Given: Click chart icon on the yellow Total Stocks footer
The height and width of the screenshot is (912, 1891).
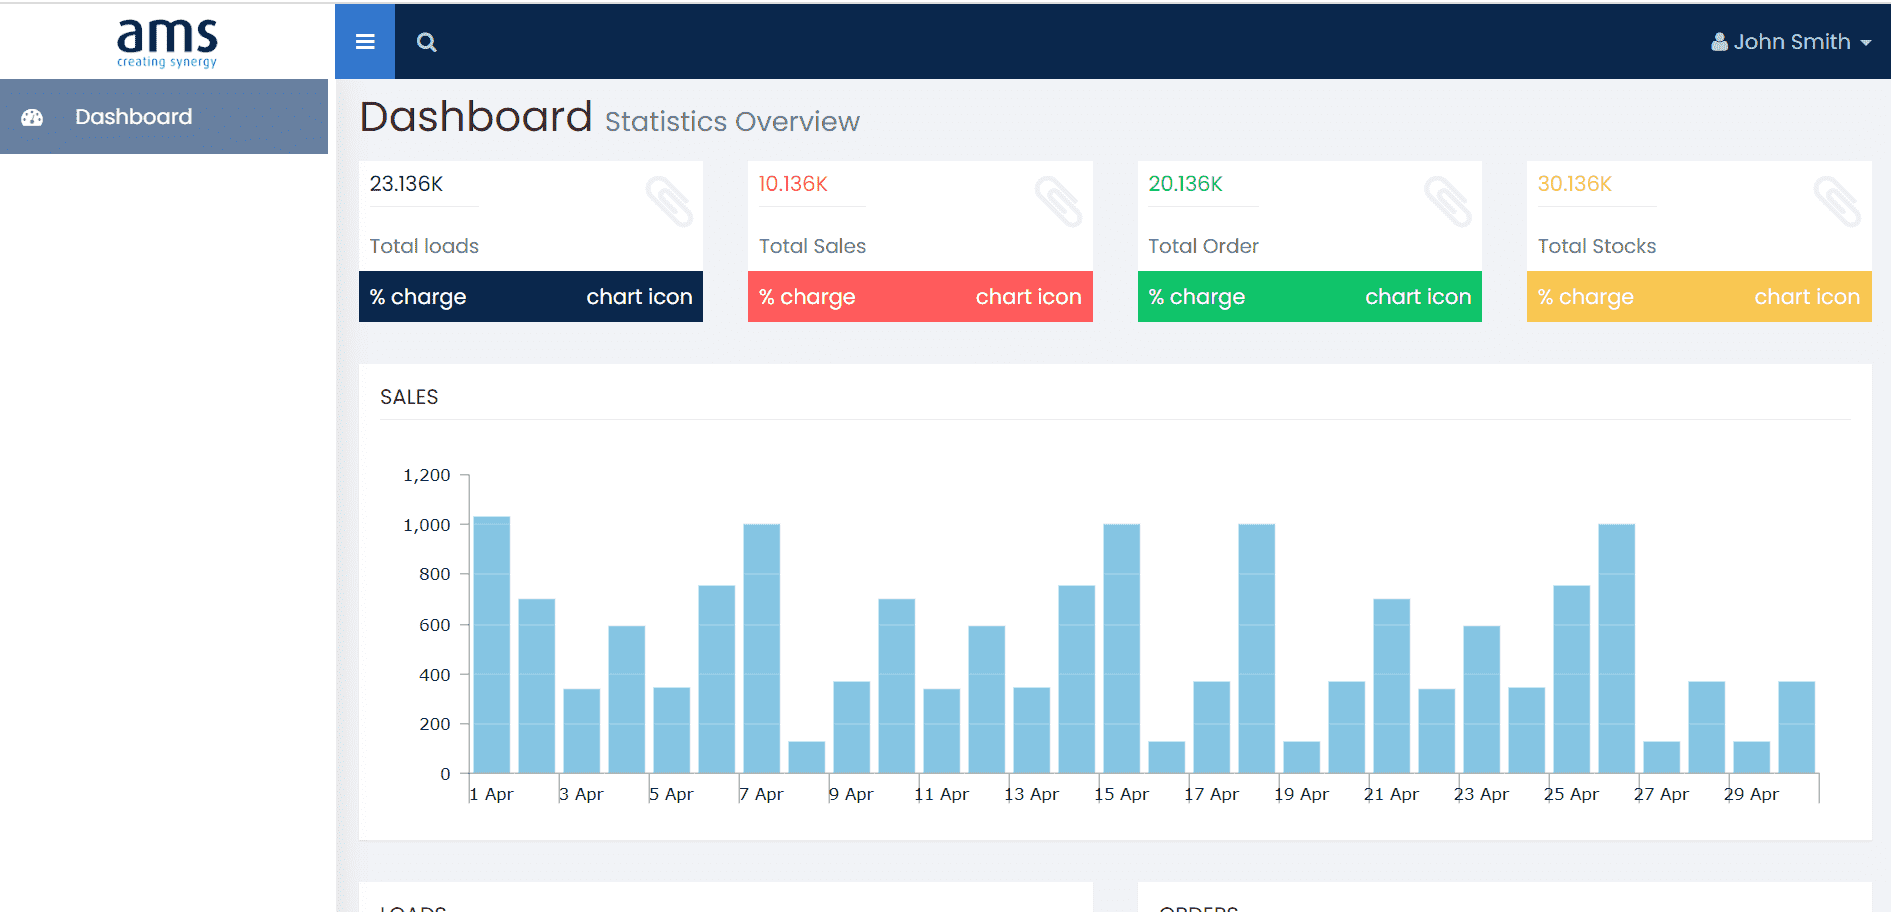Looking at the screenshot, I should (x=1807, y=297).
